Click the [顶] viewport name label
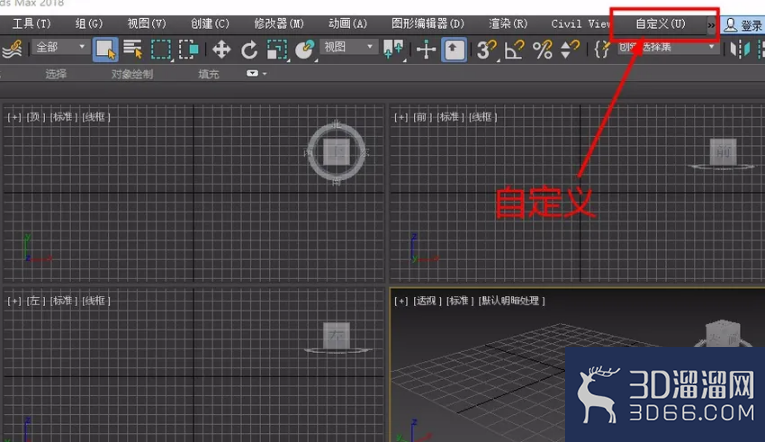The height and width of the screenshot is (442, 765). pyautogui.click(x=36, y=117)
